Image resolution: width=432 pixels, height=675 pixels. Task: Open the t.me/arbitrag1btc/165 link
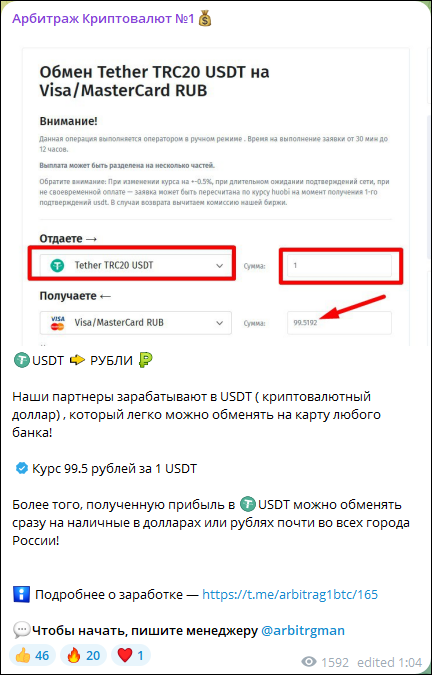pos(290,595)
